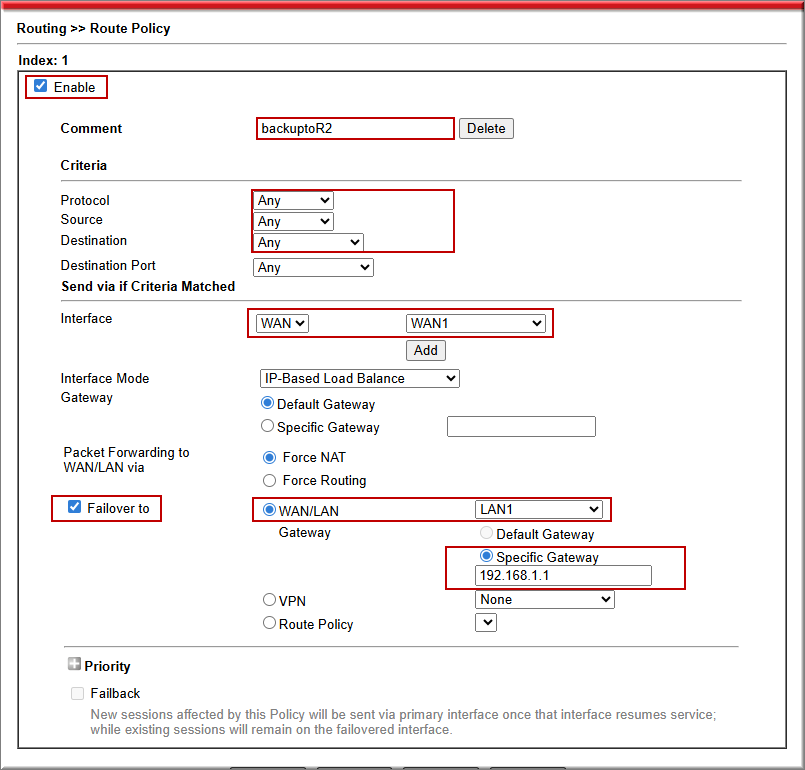Click the 192.168.1.1 gateway field
Viewport: 805px width, 770px height.
563,575
